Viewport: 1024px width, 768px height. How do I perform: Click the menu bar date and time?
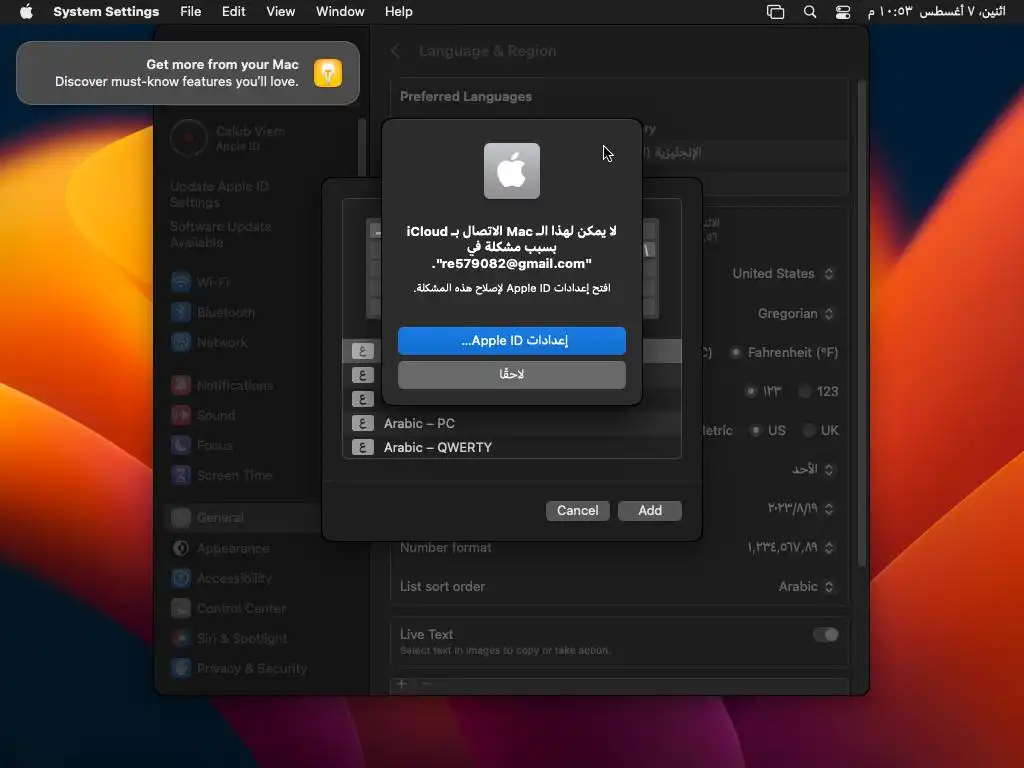(936, 12)
